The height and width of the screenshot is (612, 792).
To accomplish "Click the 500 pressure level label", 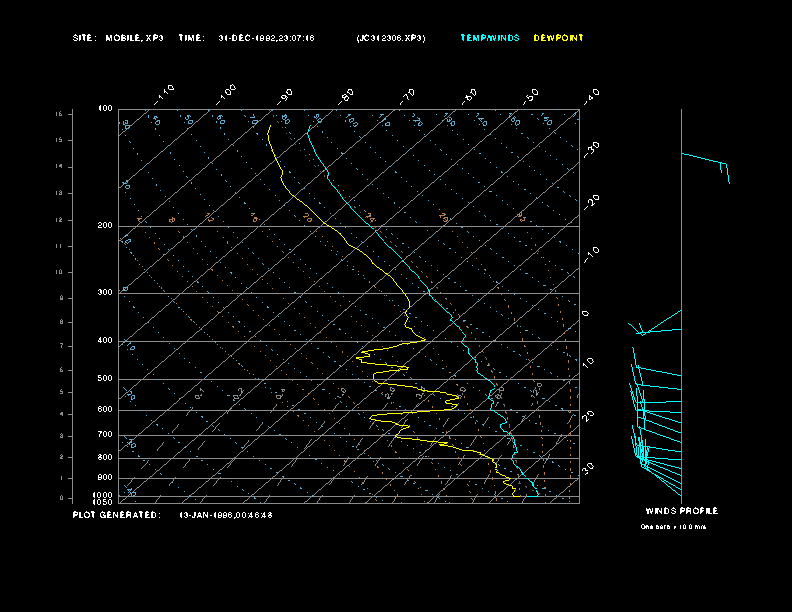I will click(x=105, y=378).
